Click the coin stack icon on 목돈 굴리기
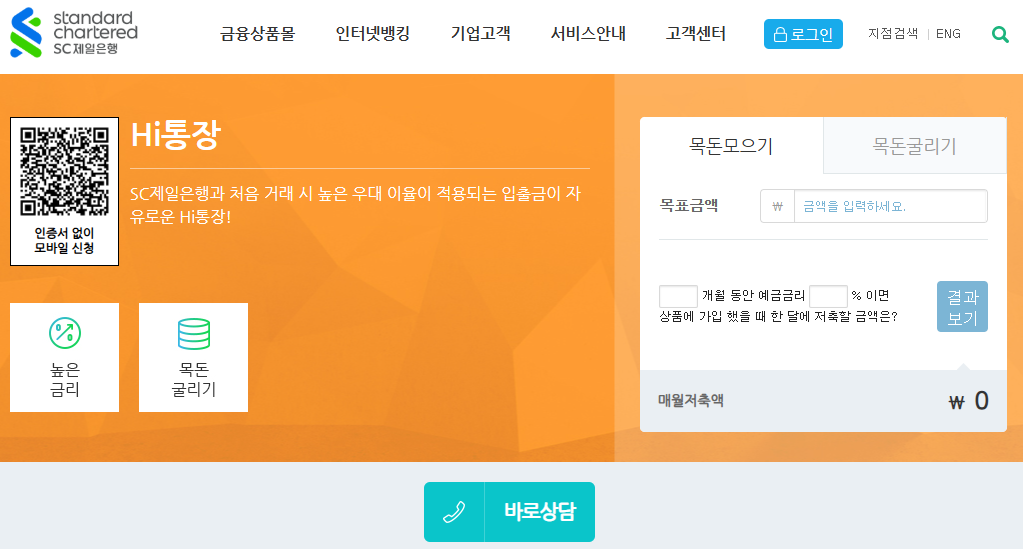This screenshot has width=1023, height=549. coord(194,334)
